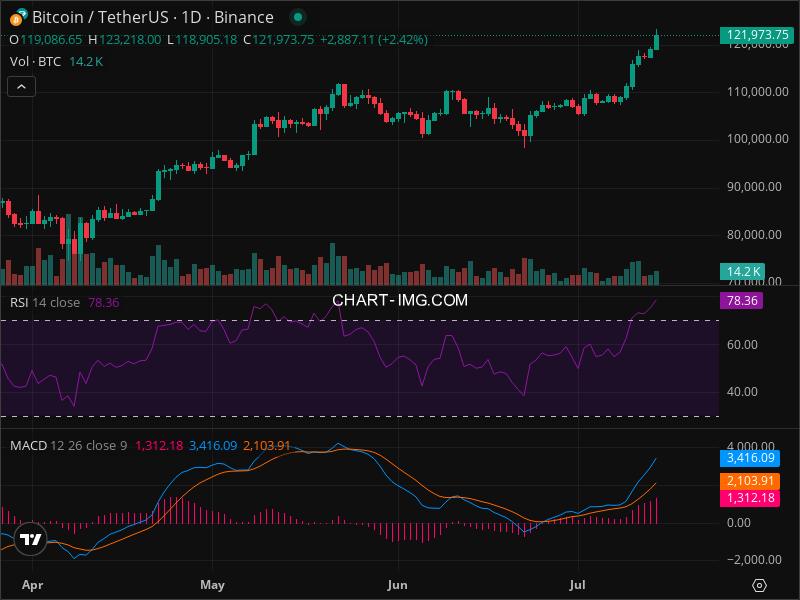Click the Jul label on the time axis
The width and height of the screenshot is (800, 600).
point(578,585)
